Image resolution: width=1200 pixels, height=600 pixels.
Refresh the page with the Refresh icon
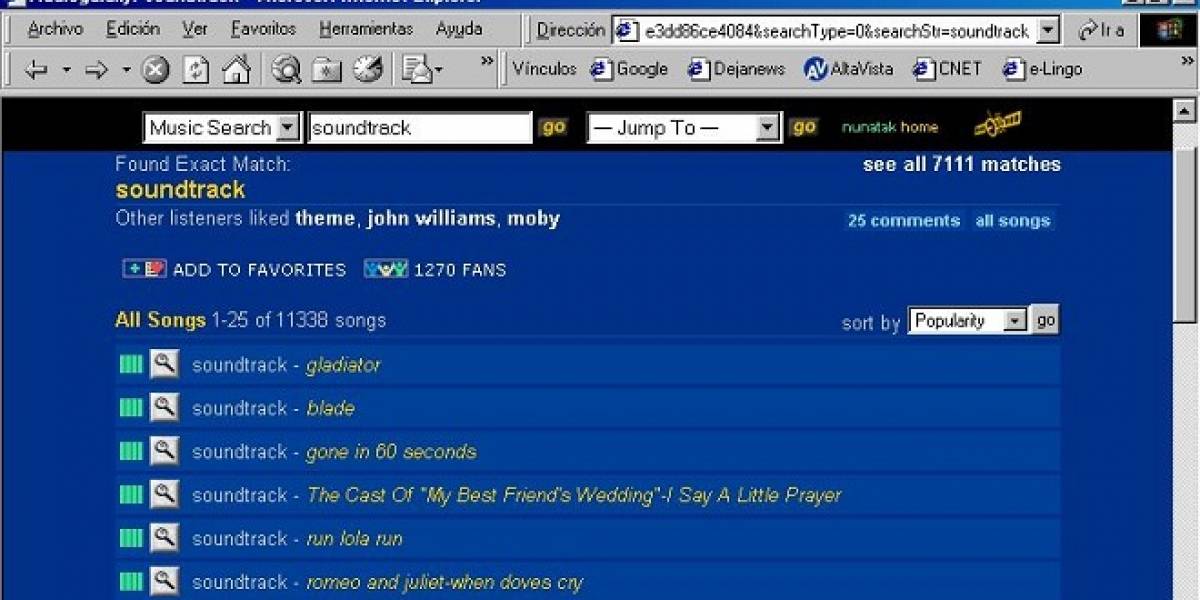[196, 69]
